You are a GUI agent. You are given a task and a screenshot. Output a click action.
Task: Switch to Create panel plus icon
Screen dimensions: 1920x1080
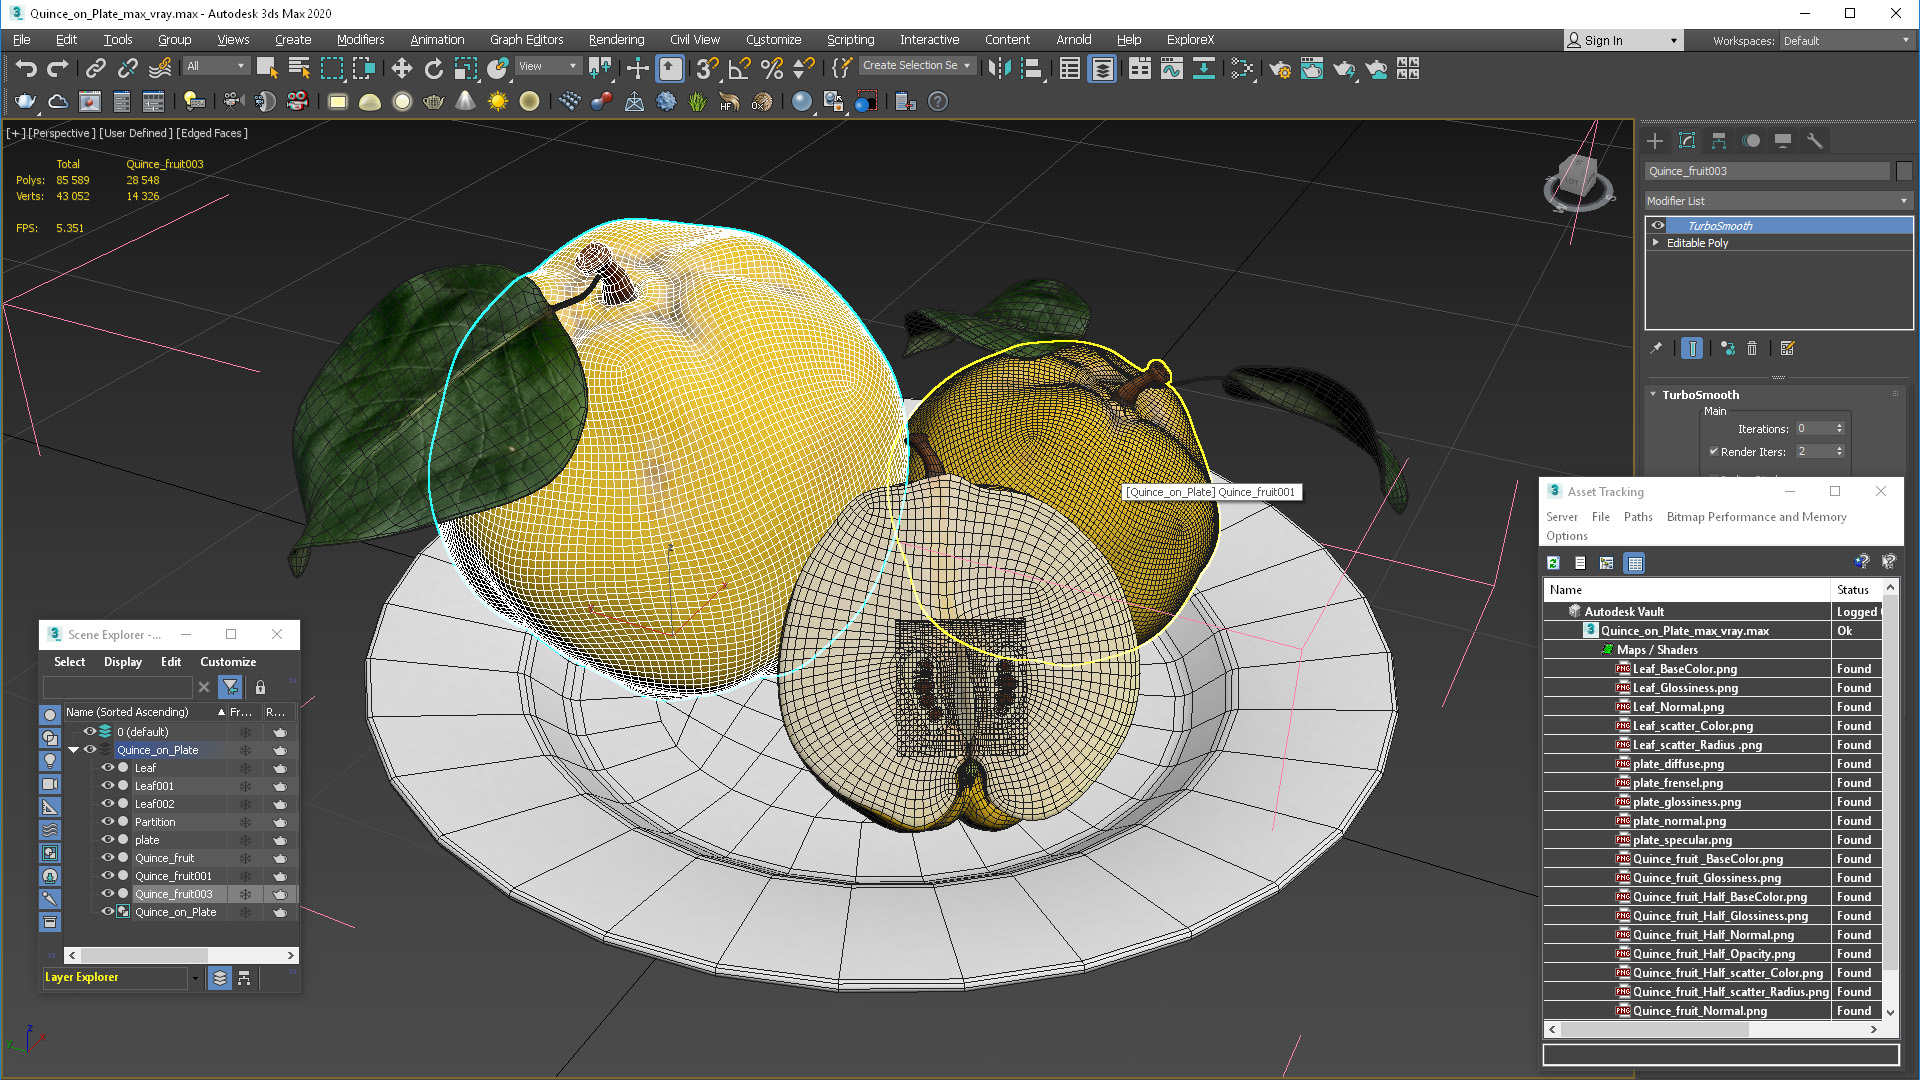(1655, 141)
